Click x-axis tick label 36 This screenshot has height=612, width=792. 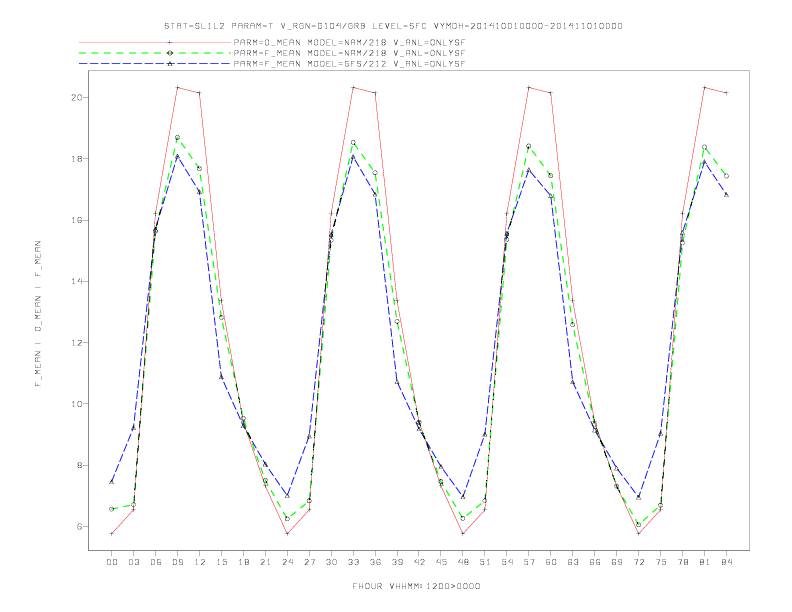tap(375, 562)
